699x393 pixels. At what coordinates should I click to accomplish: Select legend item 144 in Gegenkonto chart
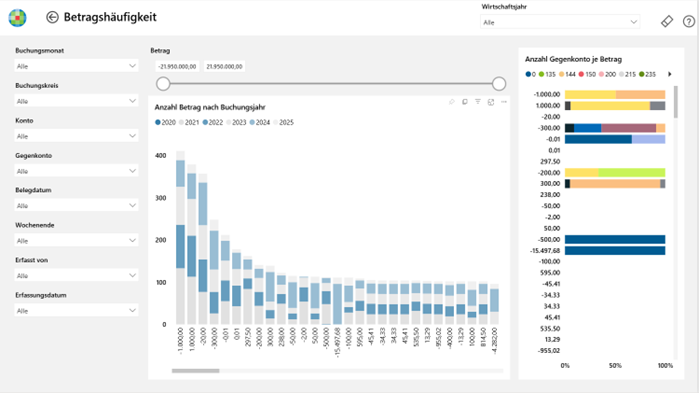567,74
